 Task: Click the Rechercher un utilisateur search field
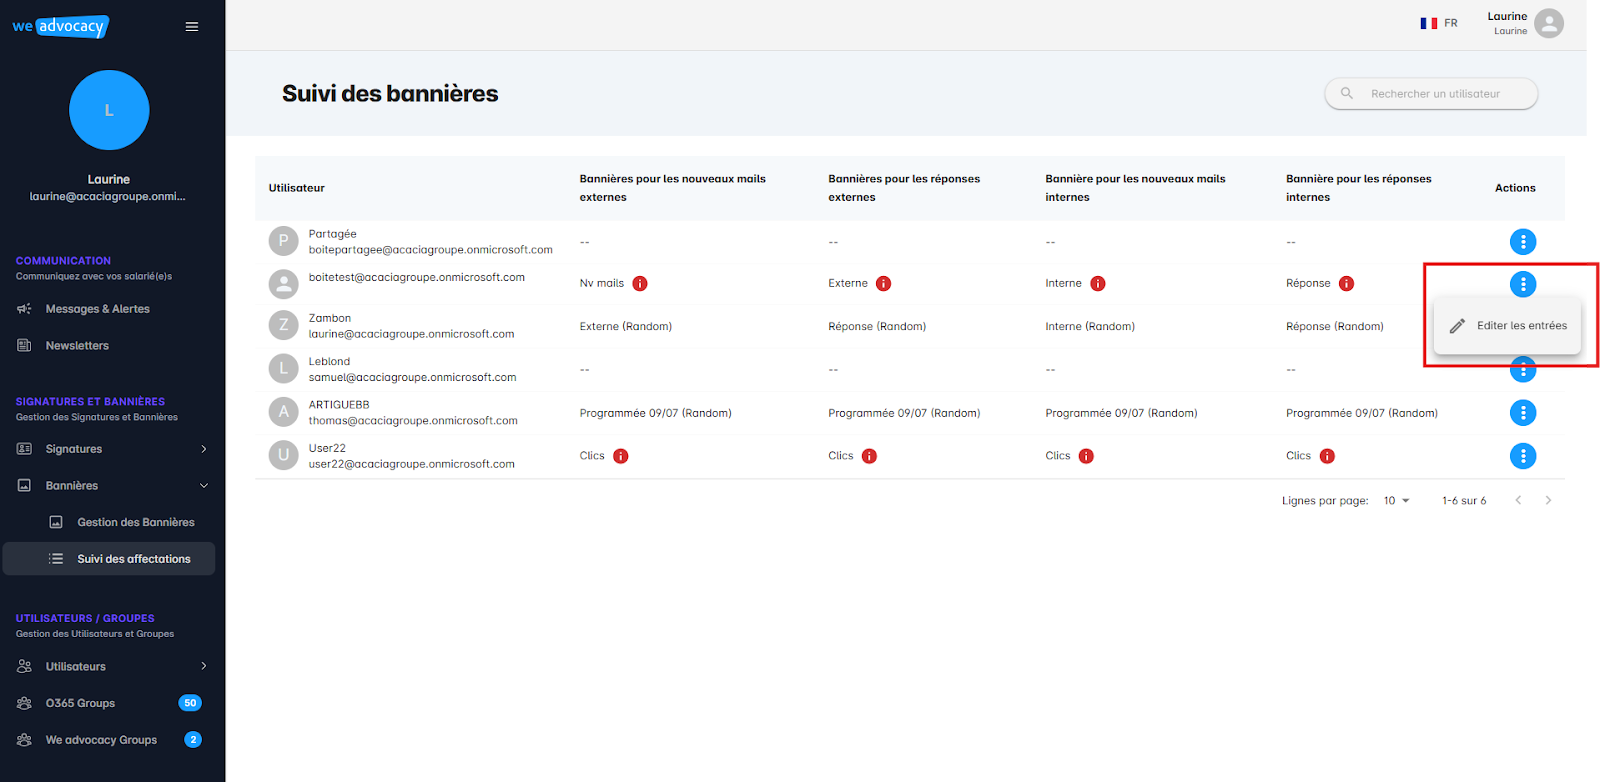[1431, 93]
